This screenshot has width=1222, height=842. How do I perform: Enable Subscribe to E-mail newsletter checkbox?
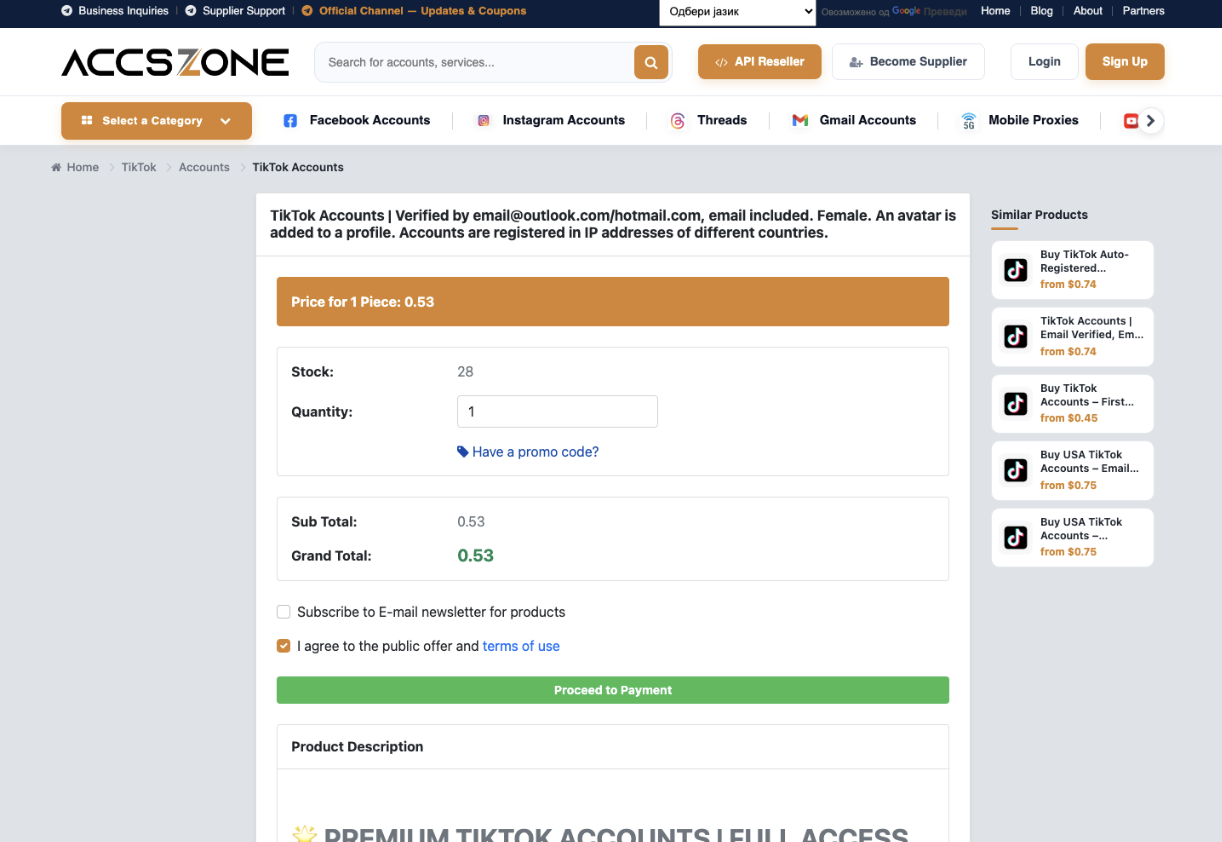pos(284,612)
